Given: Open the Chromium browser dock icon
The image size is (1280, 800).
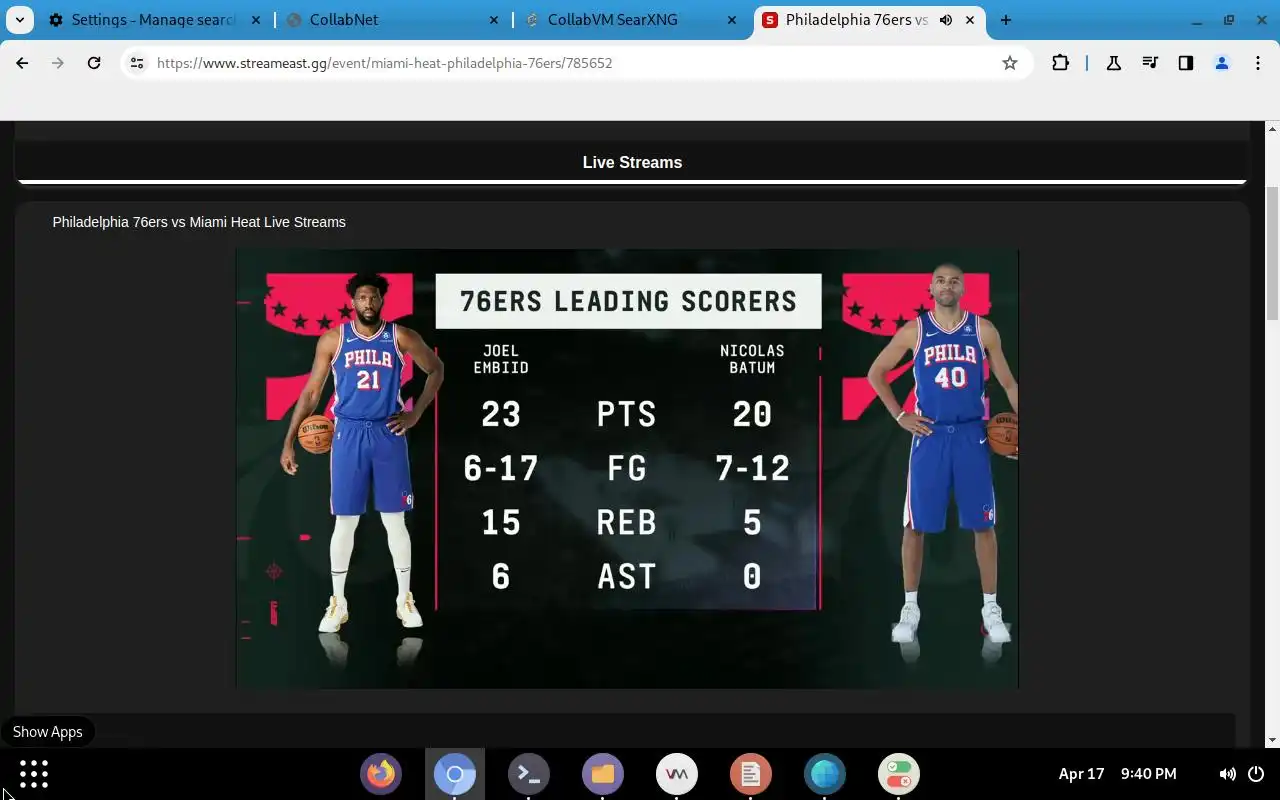Looking at the screenshot, I should click(x=455, y=774).
